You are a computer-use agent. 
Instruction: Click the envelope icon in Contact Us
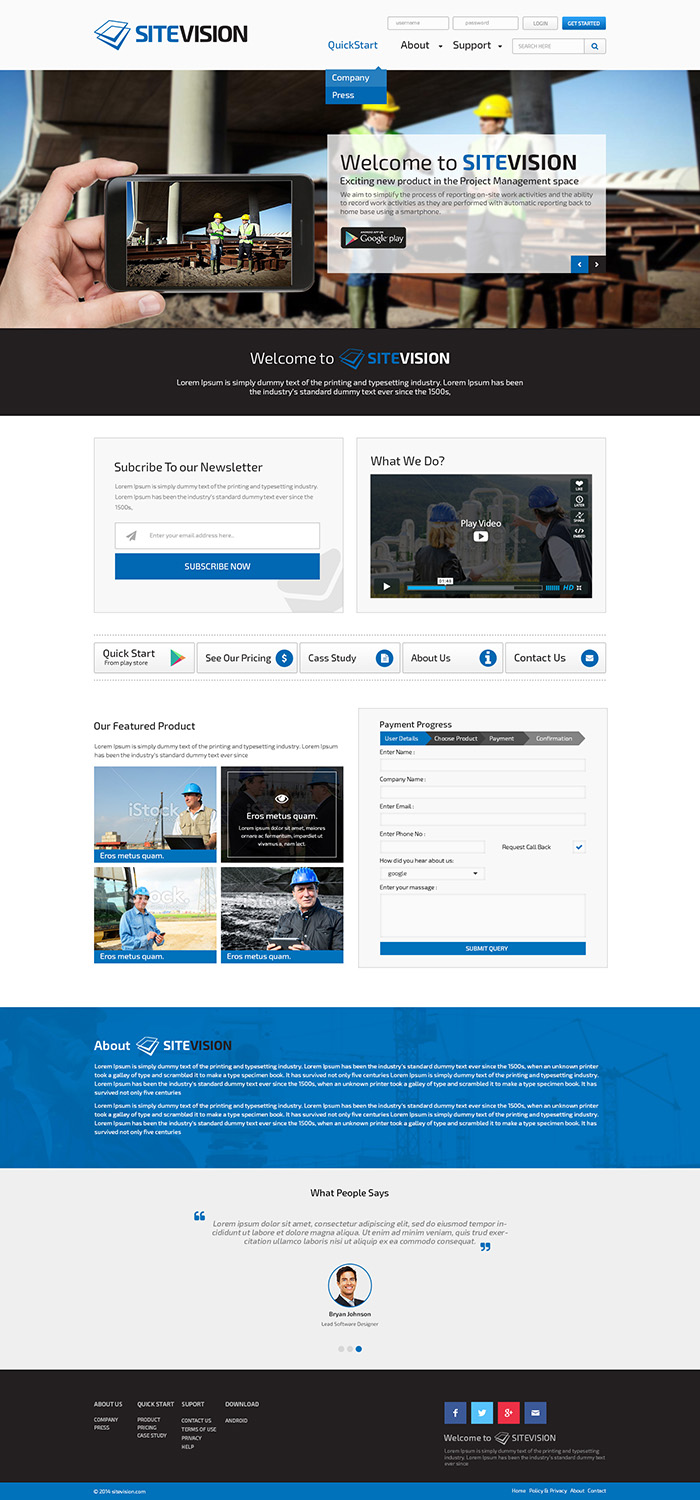pyautogui.click(x=589, y=658)
